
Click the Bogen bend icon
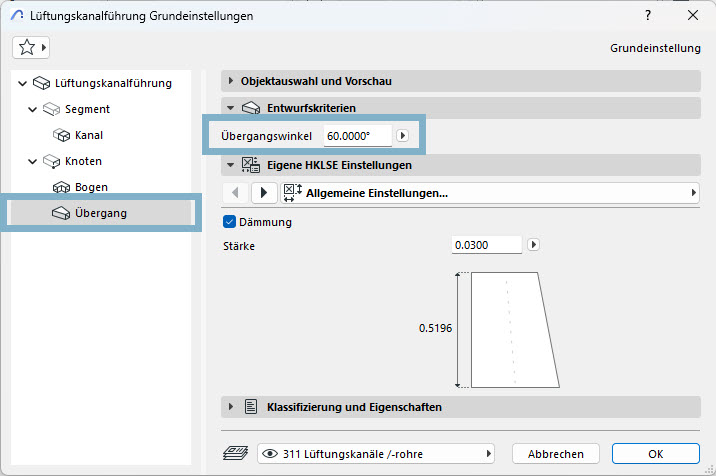coord(61,187)
